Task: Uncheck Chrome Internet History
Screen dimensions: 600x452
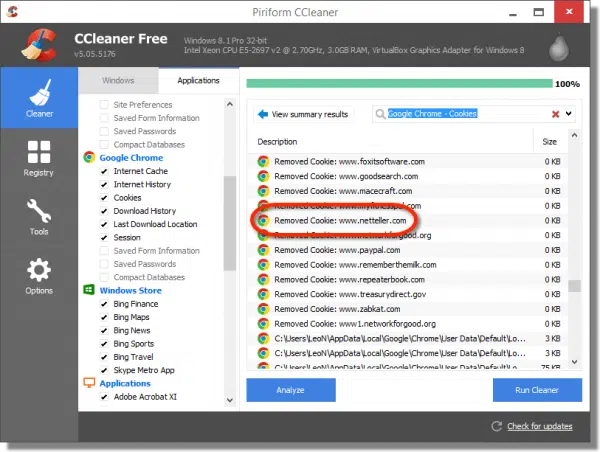Action: pyautogui.click(x=104, y=184)
